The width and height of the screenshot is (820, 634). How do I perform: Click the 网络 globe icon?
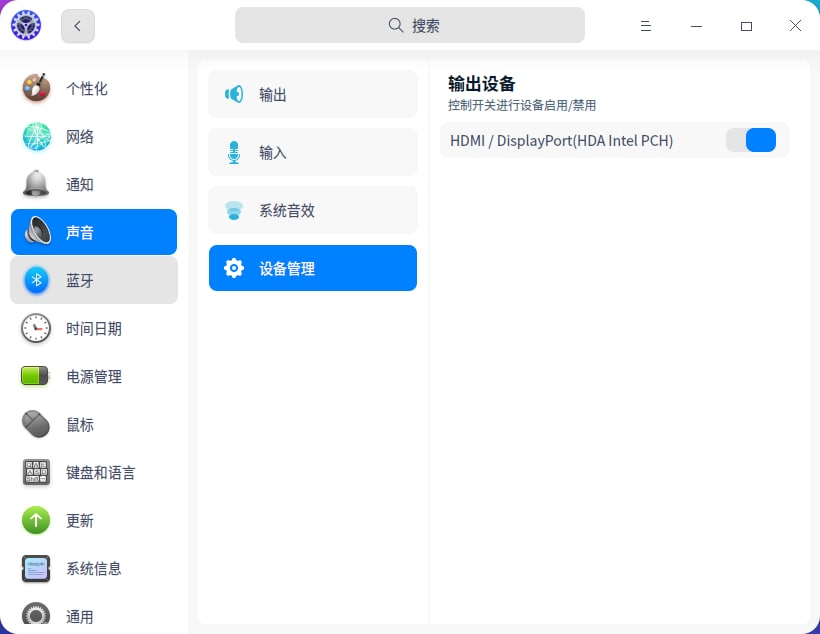[36, 136]
